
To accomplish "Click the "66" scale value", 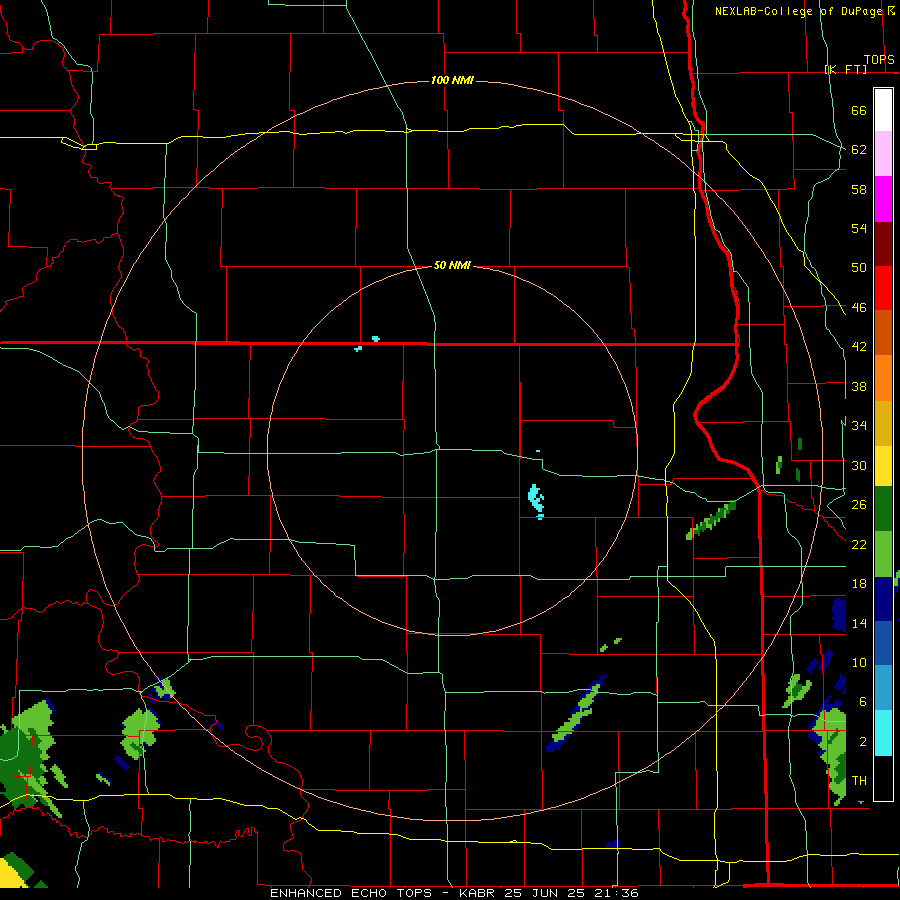I will (859, 111).
